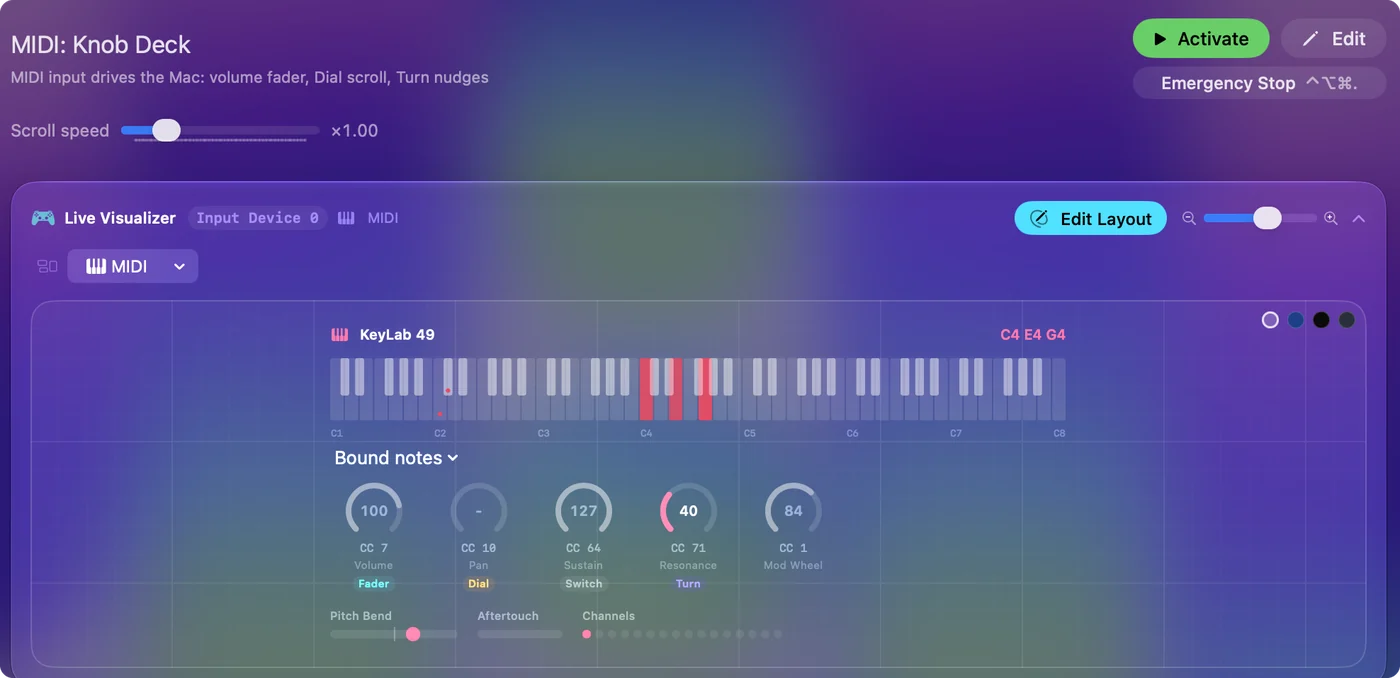Screen dimensions: 1400x678
Task: Click the highlighted G4 piano key
Action: point(705,405)
